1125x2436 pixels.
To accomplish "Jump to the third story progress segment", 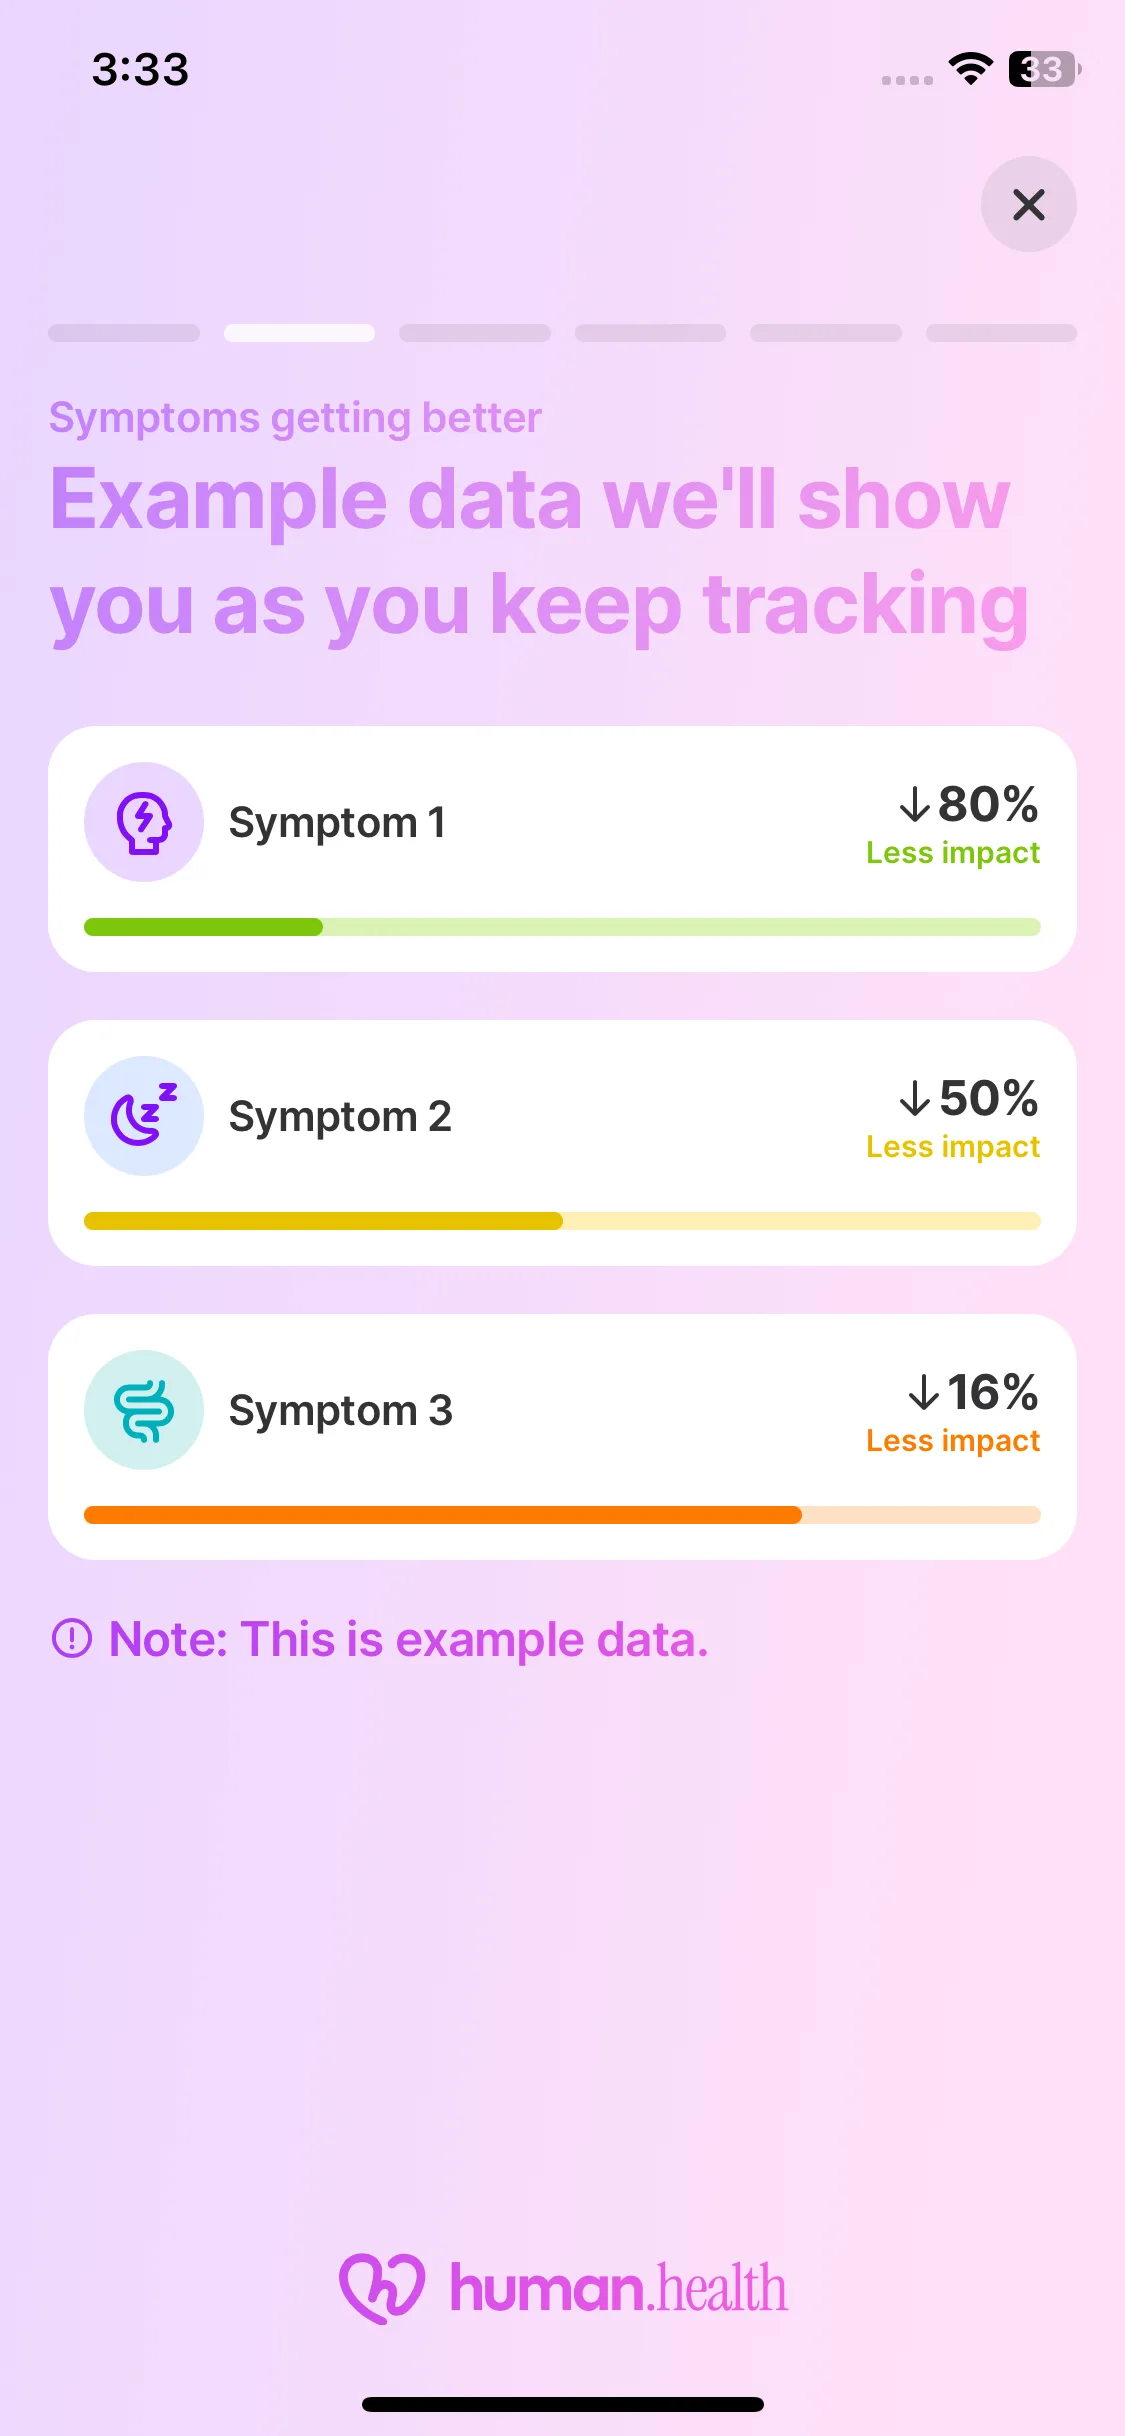I will click(475, 333).
